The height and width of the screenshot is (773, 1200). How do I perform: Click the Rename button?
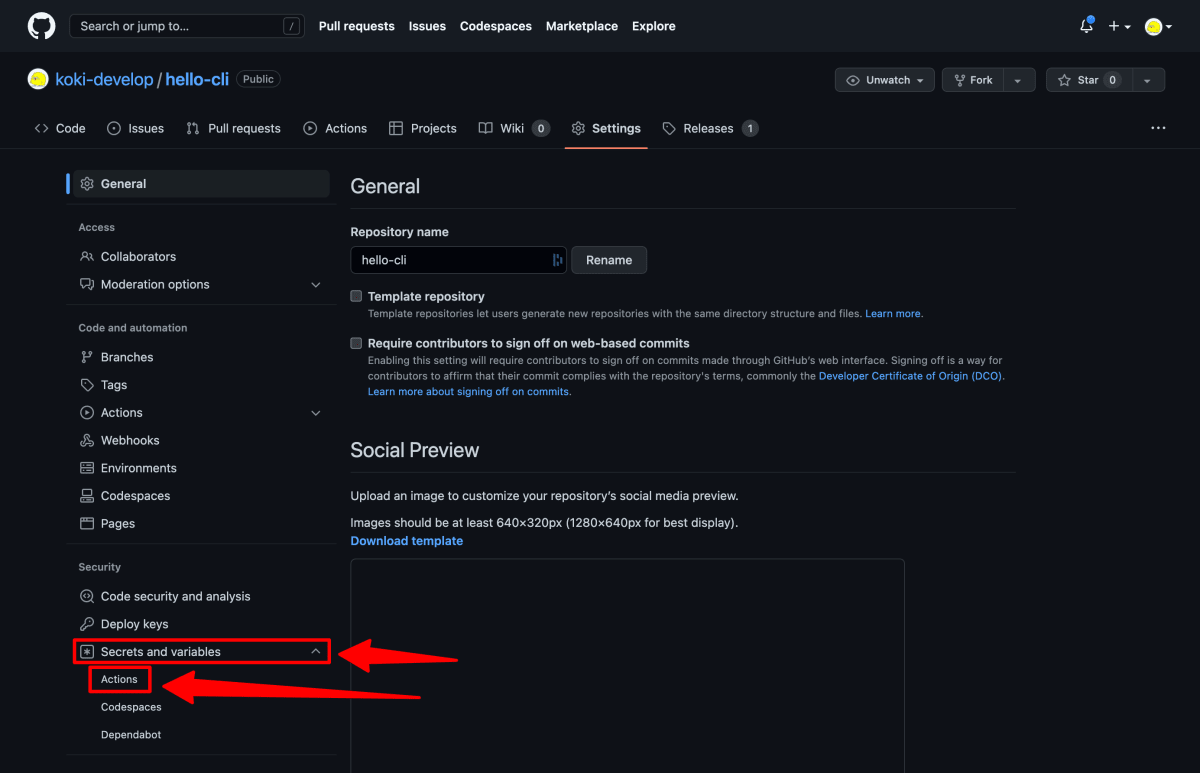tap(609, 260)
